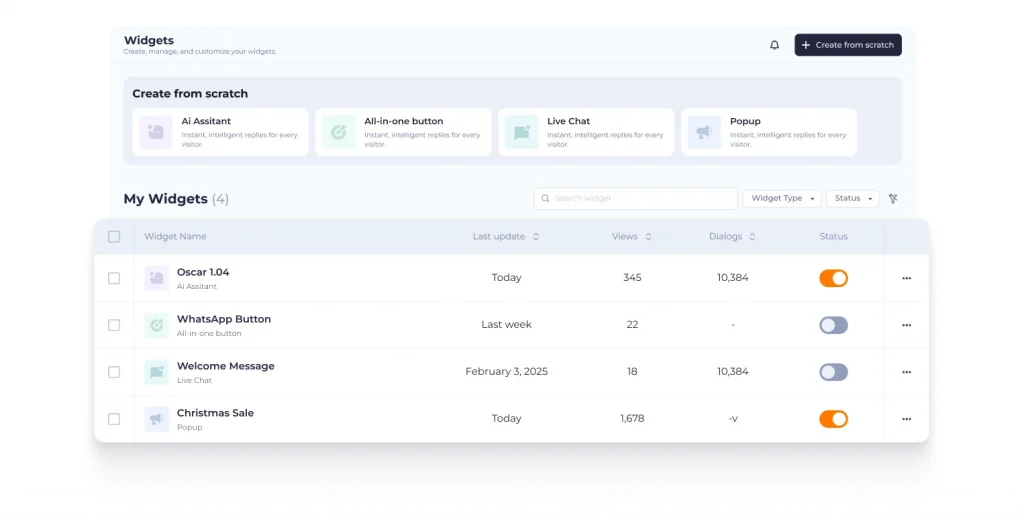Open three-dot menu for Oscar 1.04
The width and height of the screenshot is (1024, 523).
pos(906,278)
